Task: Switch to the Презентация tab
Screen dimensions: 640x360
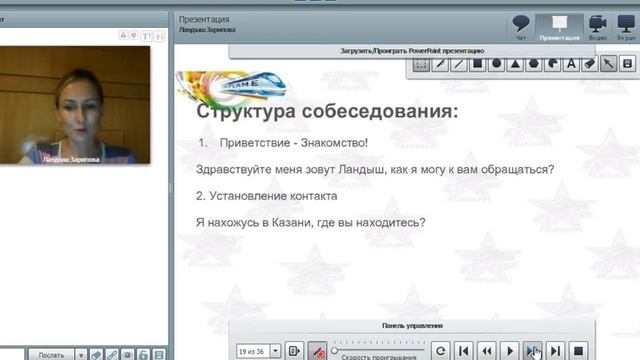Action: pos(559,27)
